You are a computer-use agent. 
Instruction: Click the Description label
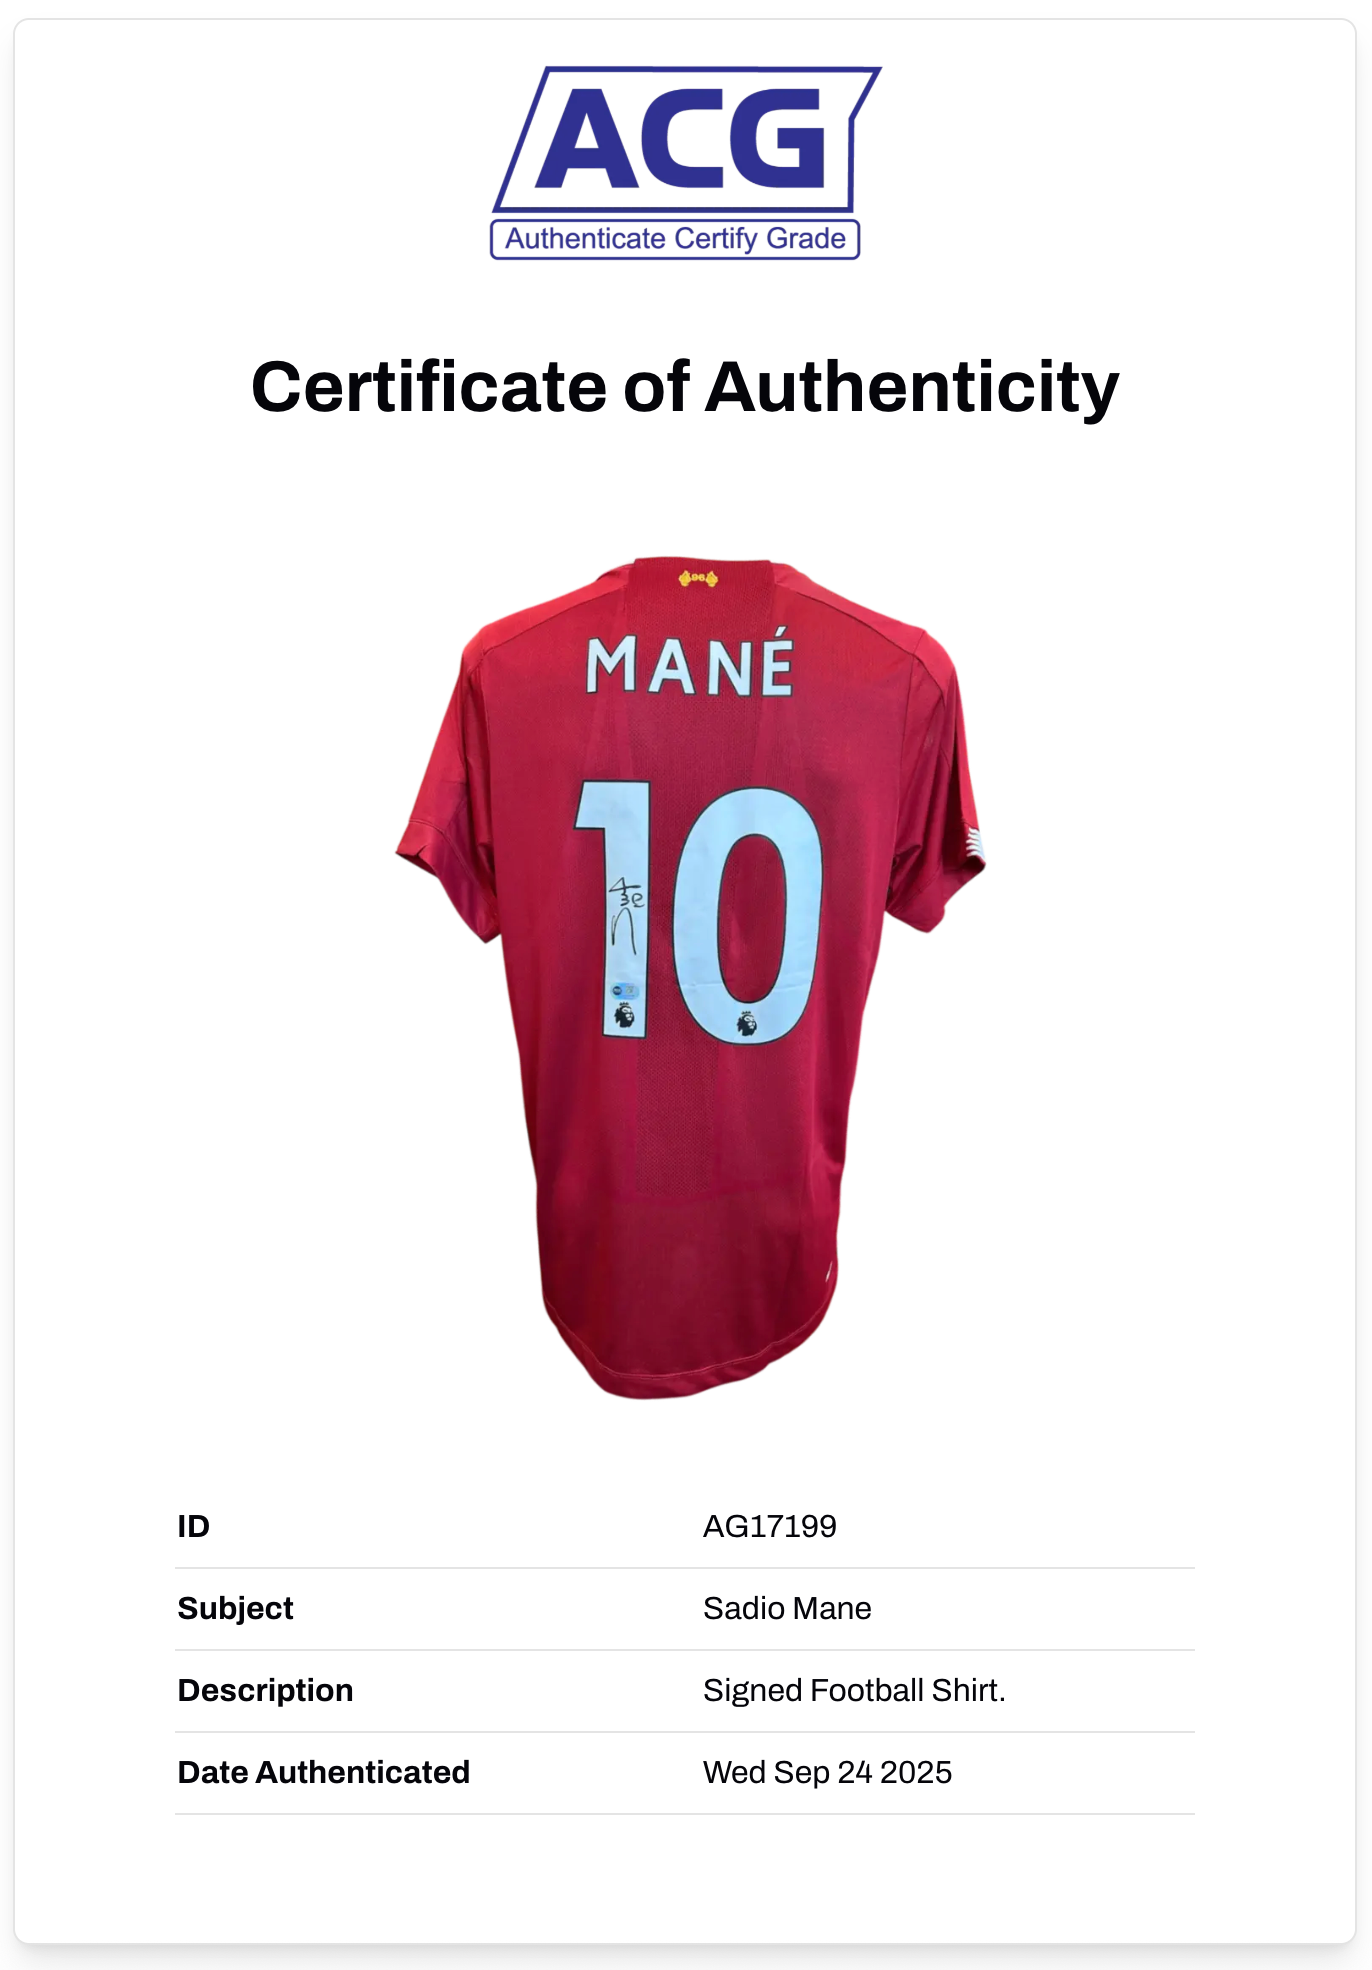(265, 1690)
